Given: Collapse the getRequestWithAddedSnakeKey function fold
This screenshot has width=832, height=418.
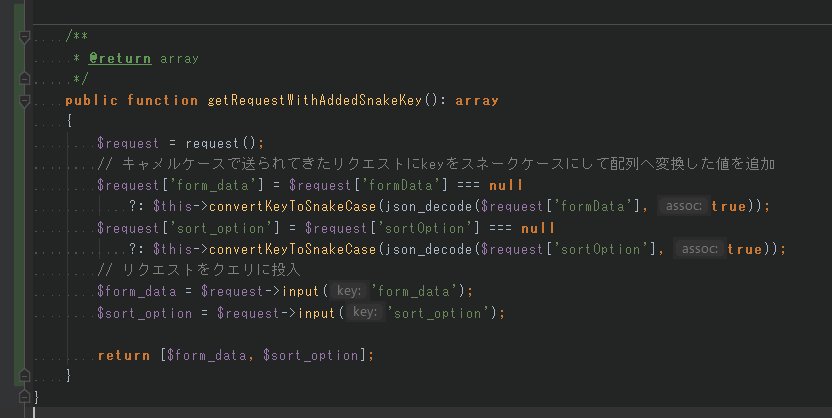Looking at the screenshot, I should (22, 101).
